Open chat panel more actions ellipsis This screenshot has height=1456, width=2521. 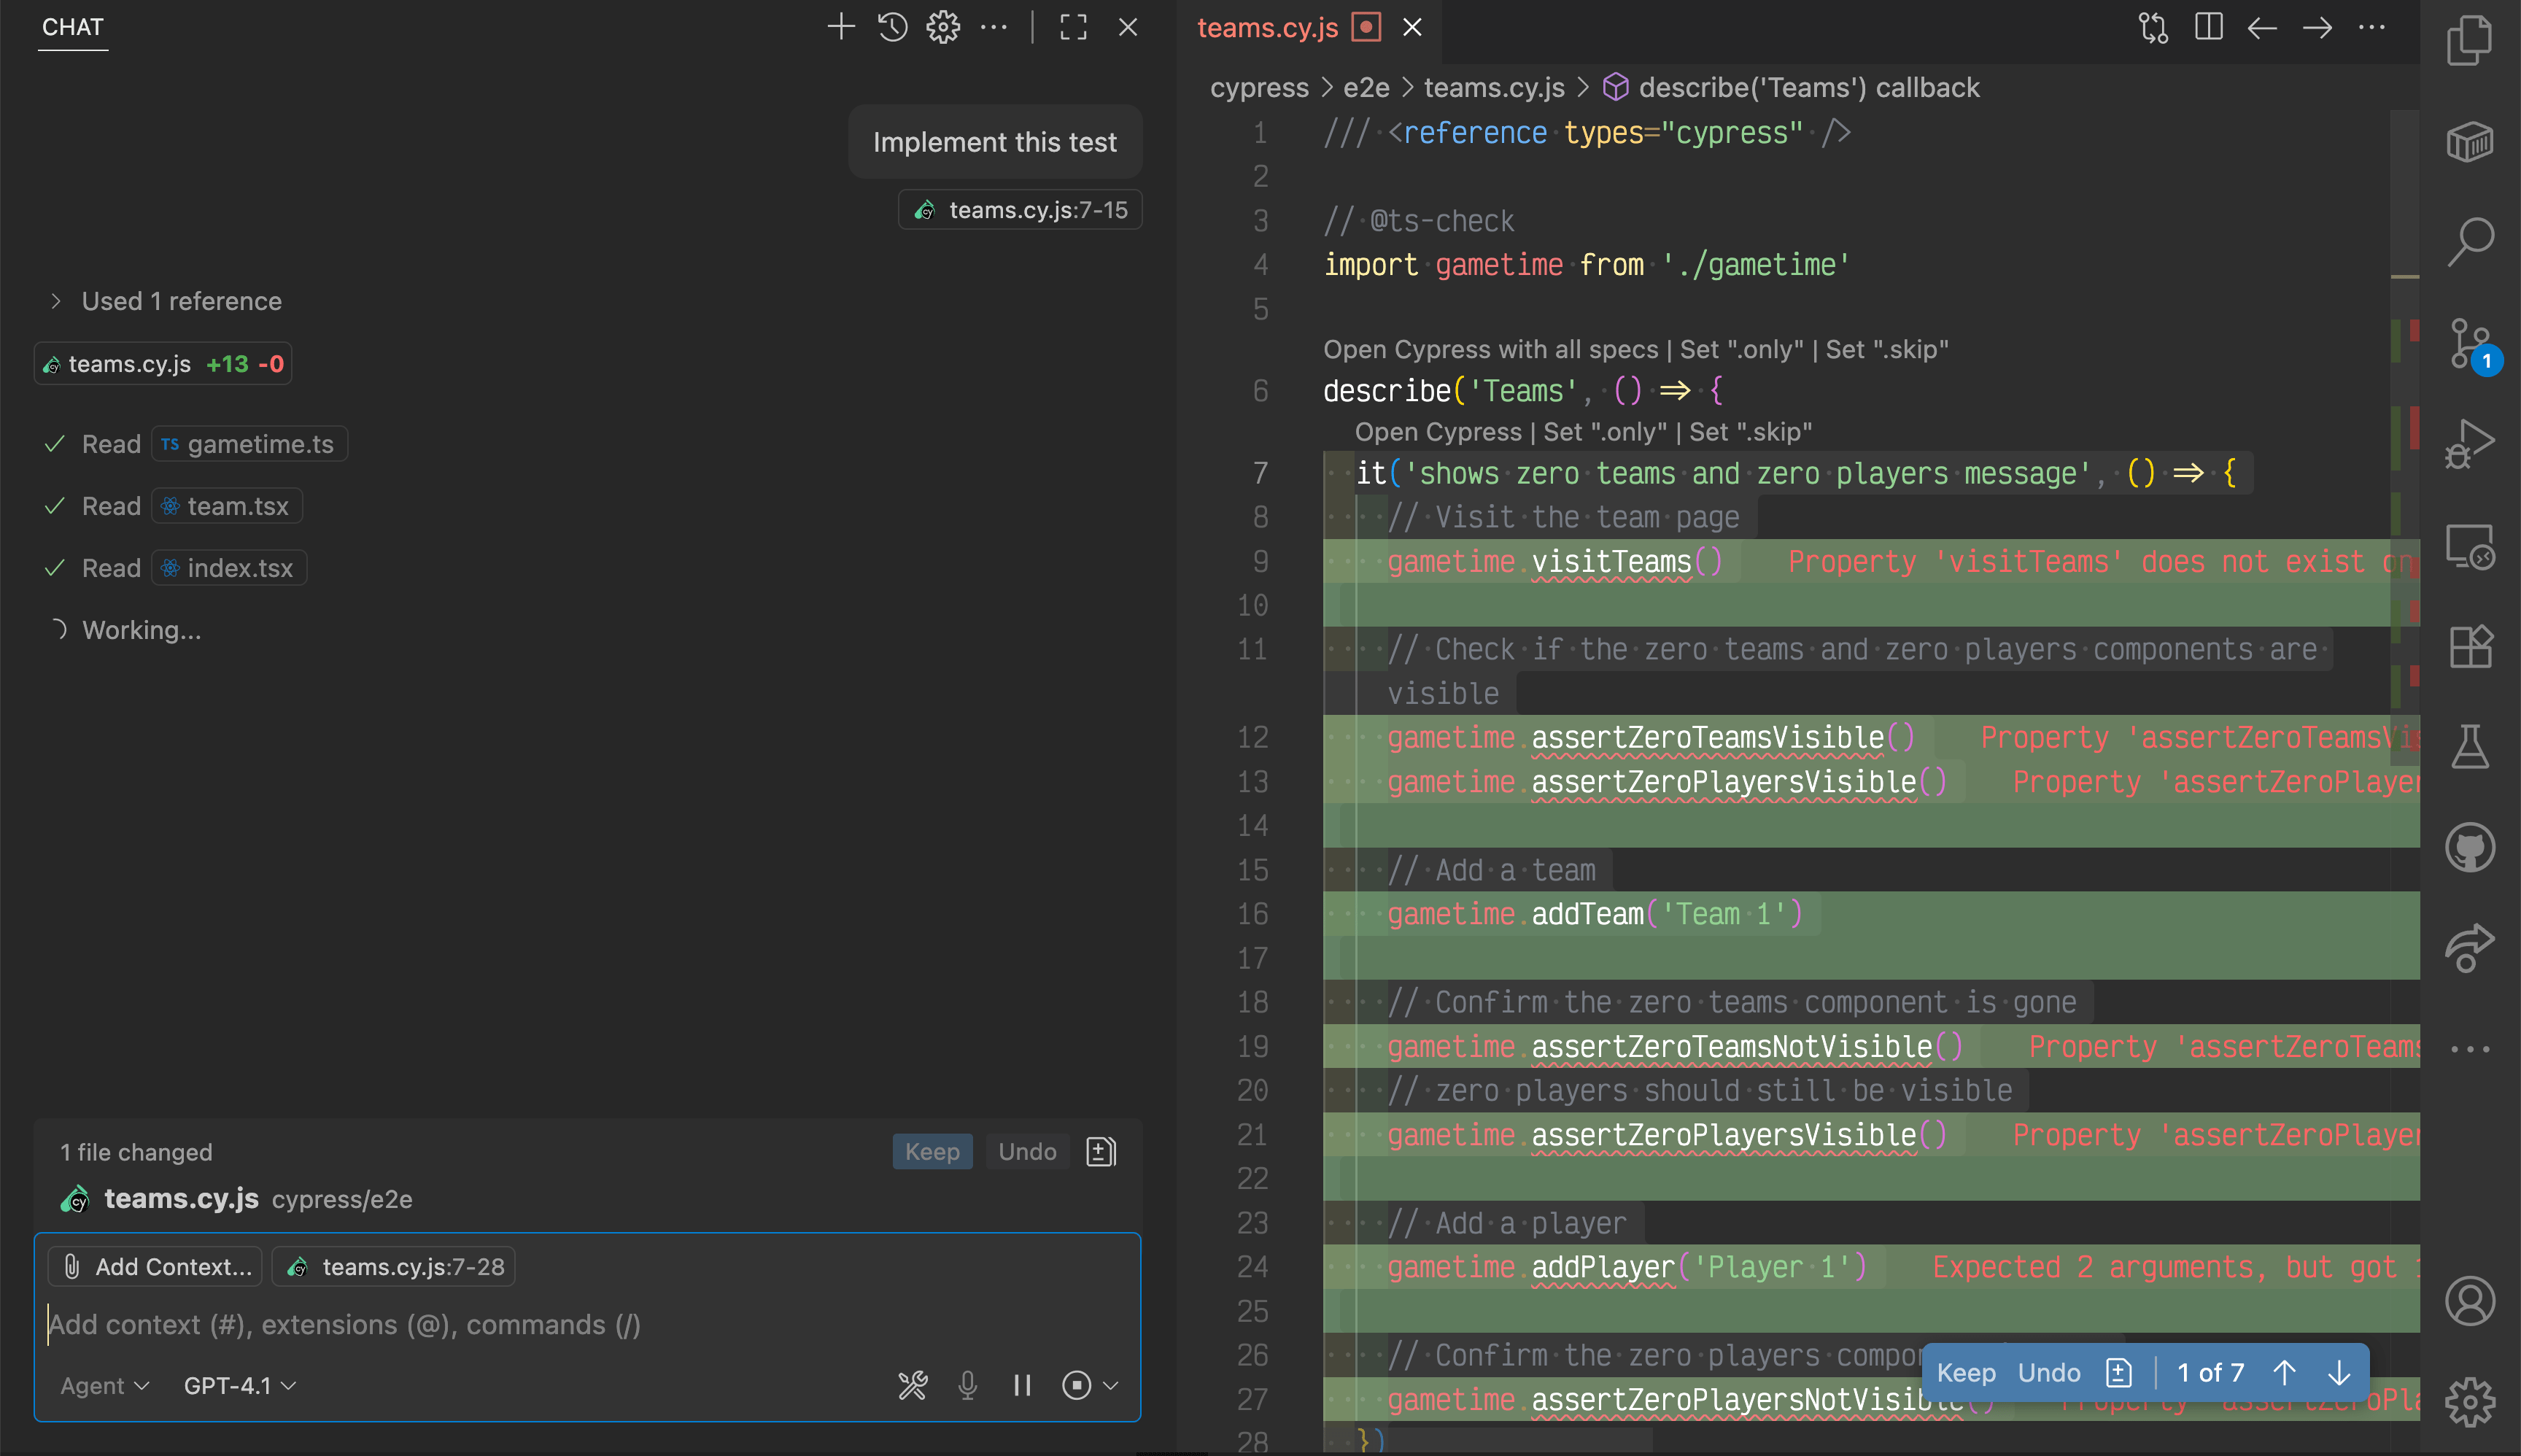click(x=994, y=27)
